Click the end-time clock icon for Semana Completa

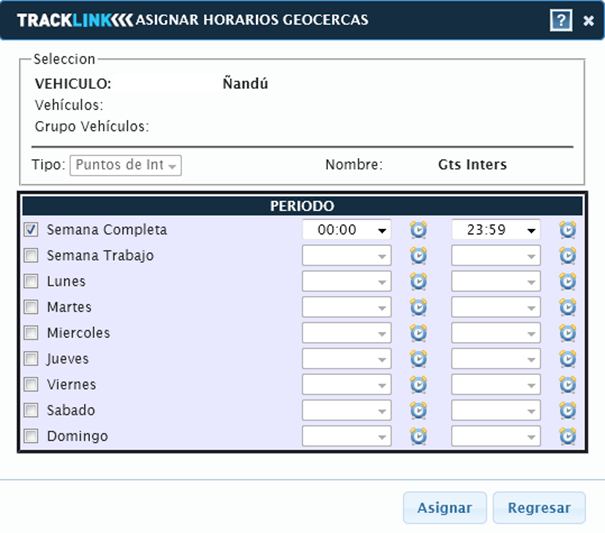click(567, 230)
